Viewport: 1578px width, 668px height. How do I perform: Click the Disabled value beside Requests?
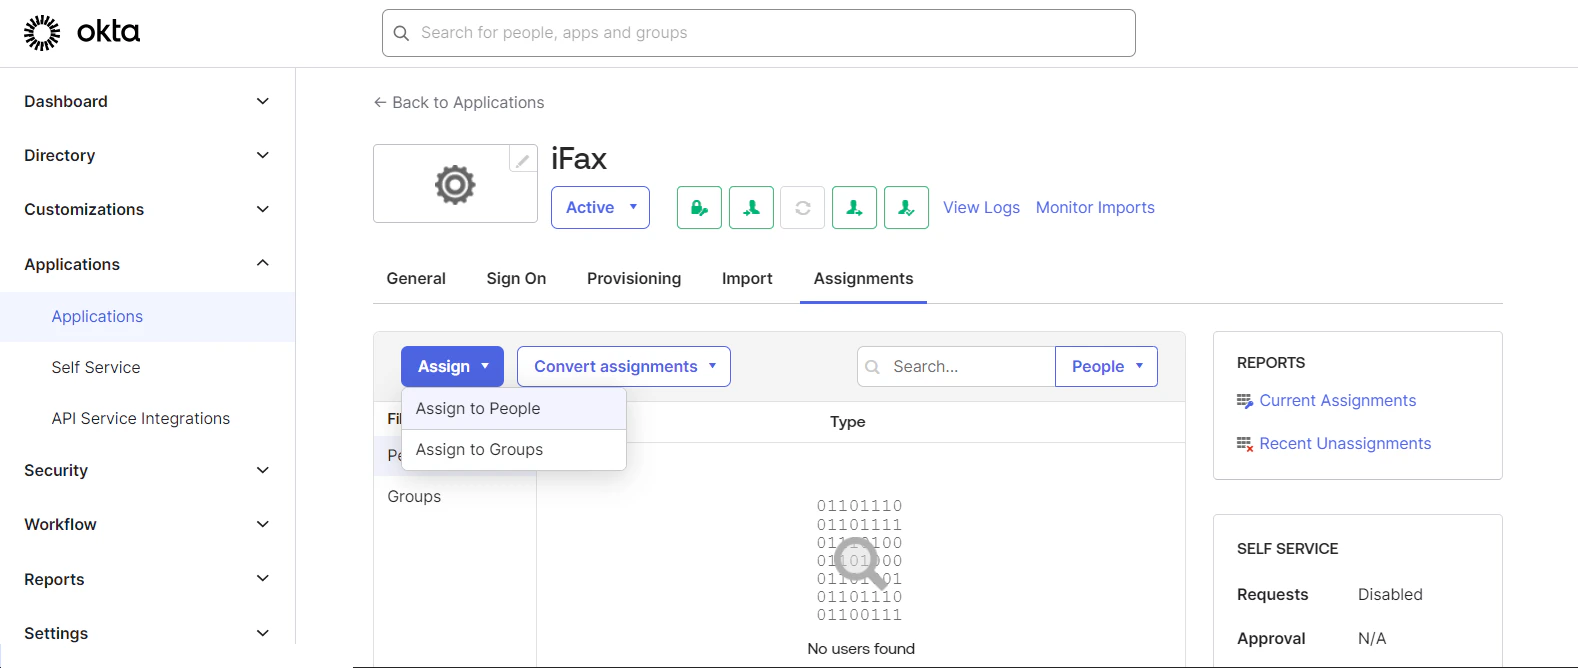pyautogui.click(x=1390, y=594)
